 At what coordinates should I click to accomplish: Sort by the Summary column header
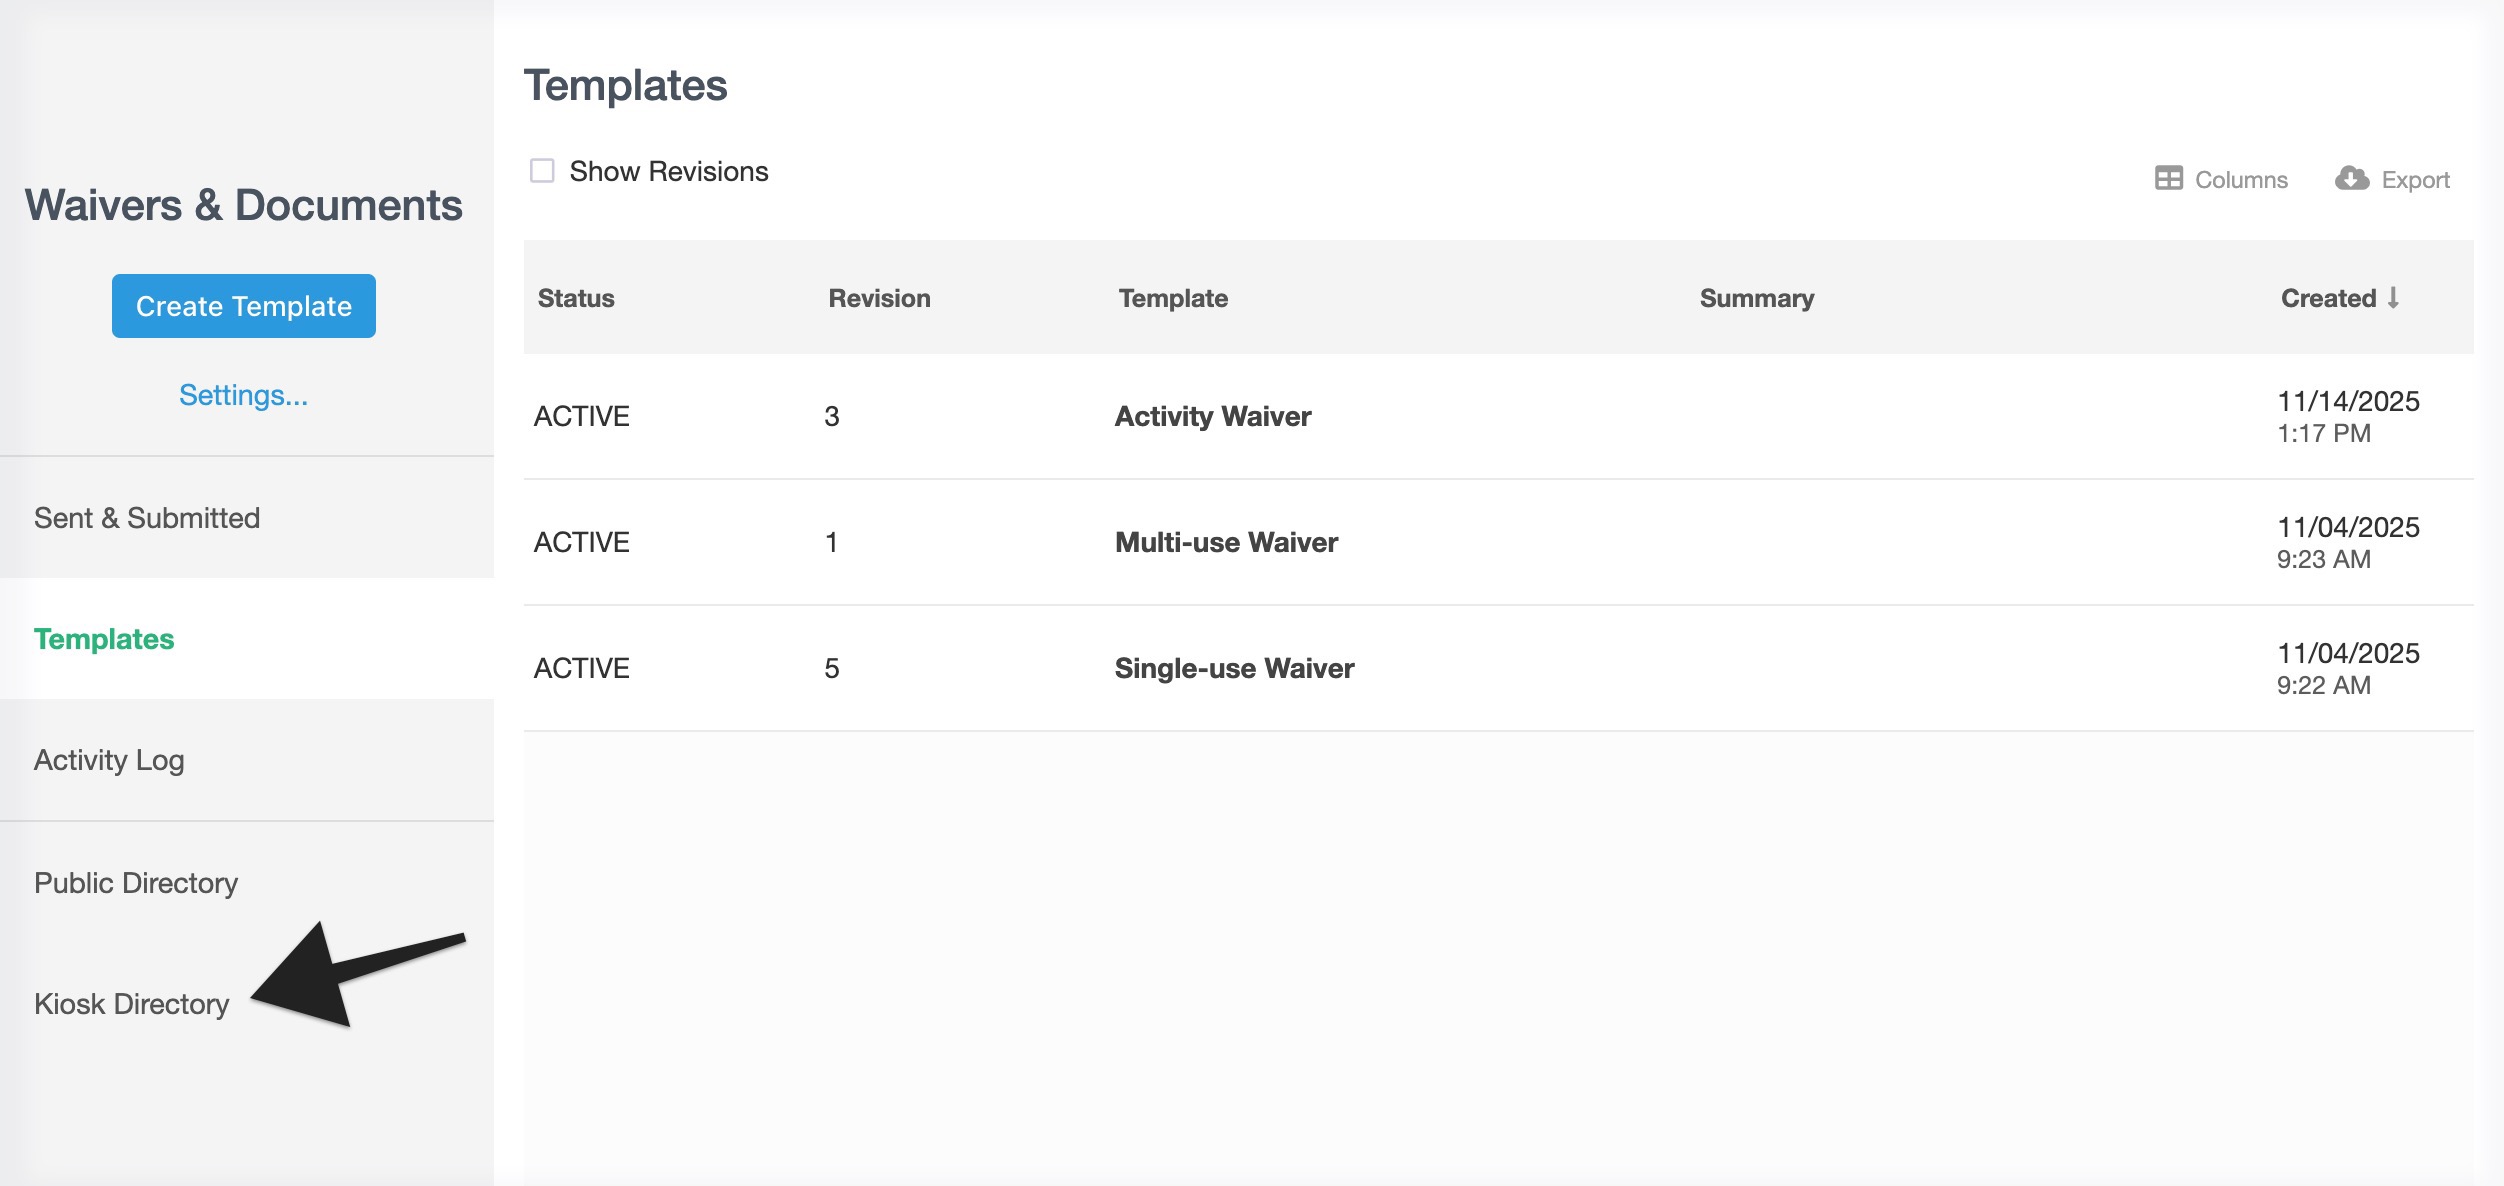(x=1757, y=298)
